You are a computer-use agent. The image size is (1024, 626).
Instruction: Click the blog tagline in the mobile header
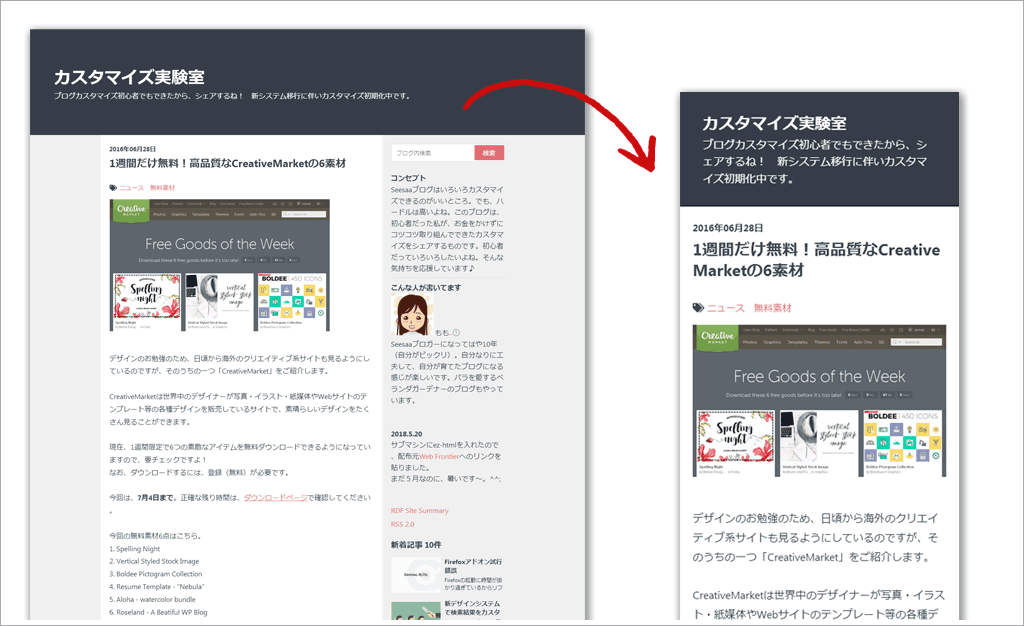[814, 161]
